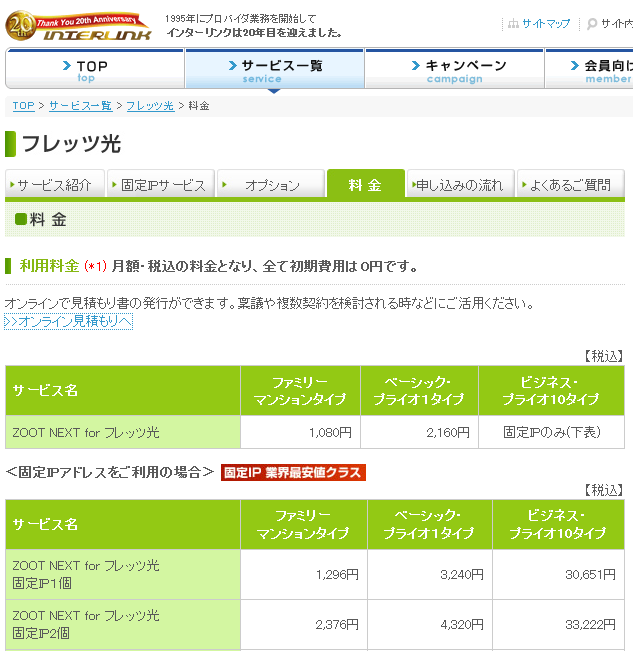The width and height of the screenshot is (633, 651).
Task: Click the 33,222円 price cell
Action: pos(559,624)
